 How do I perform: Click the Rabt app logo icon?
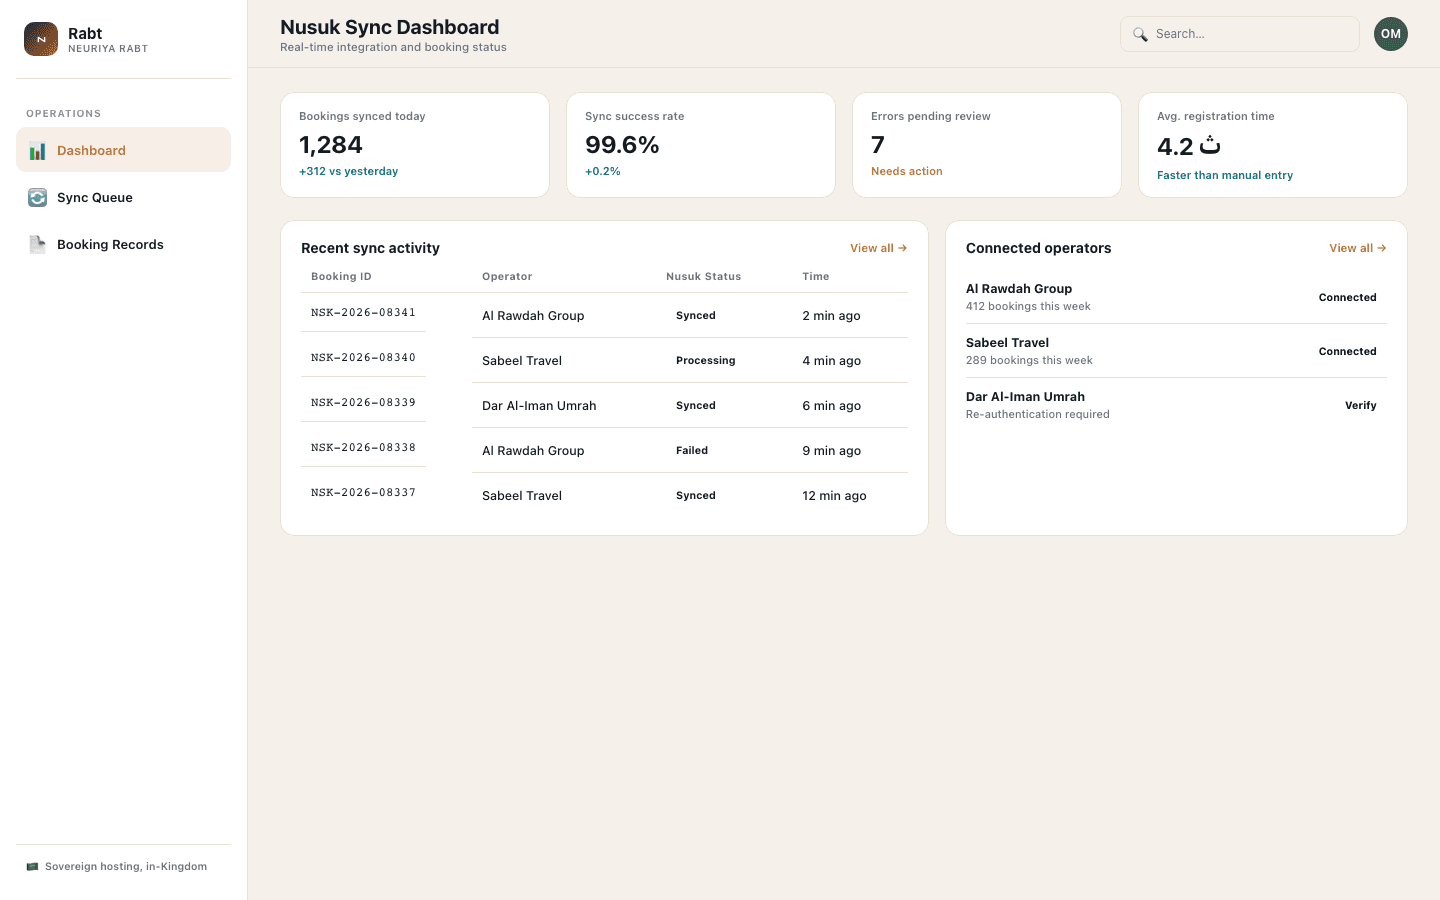41,39
